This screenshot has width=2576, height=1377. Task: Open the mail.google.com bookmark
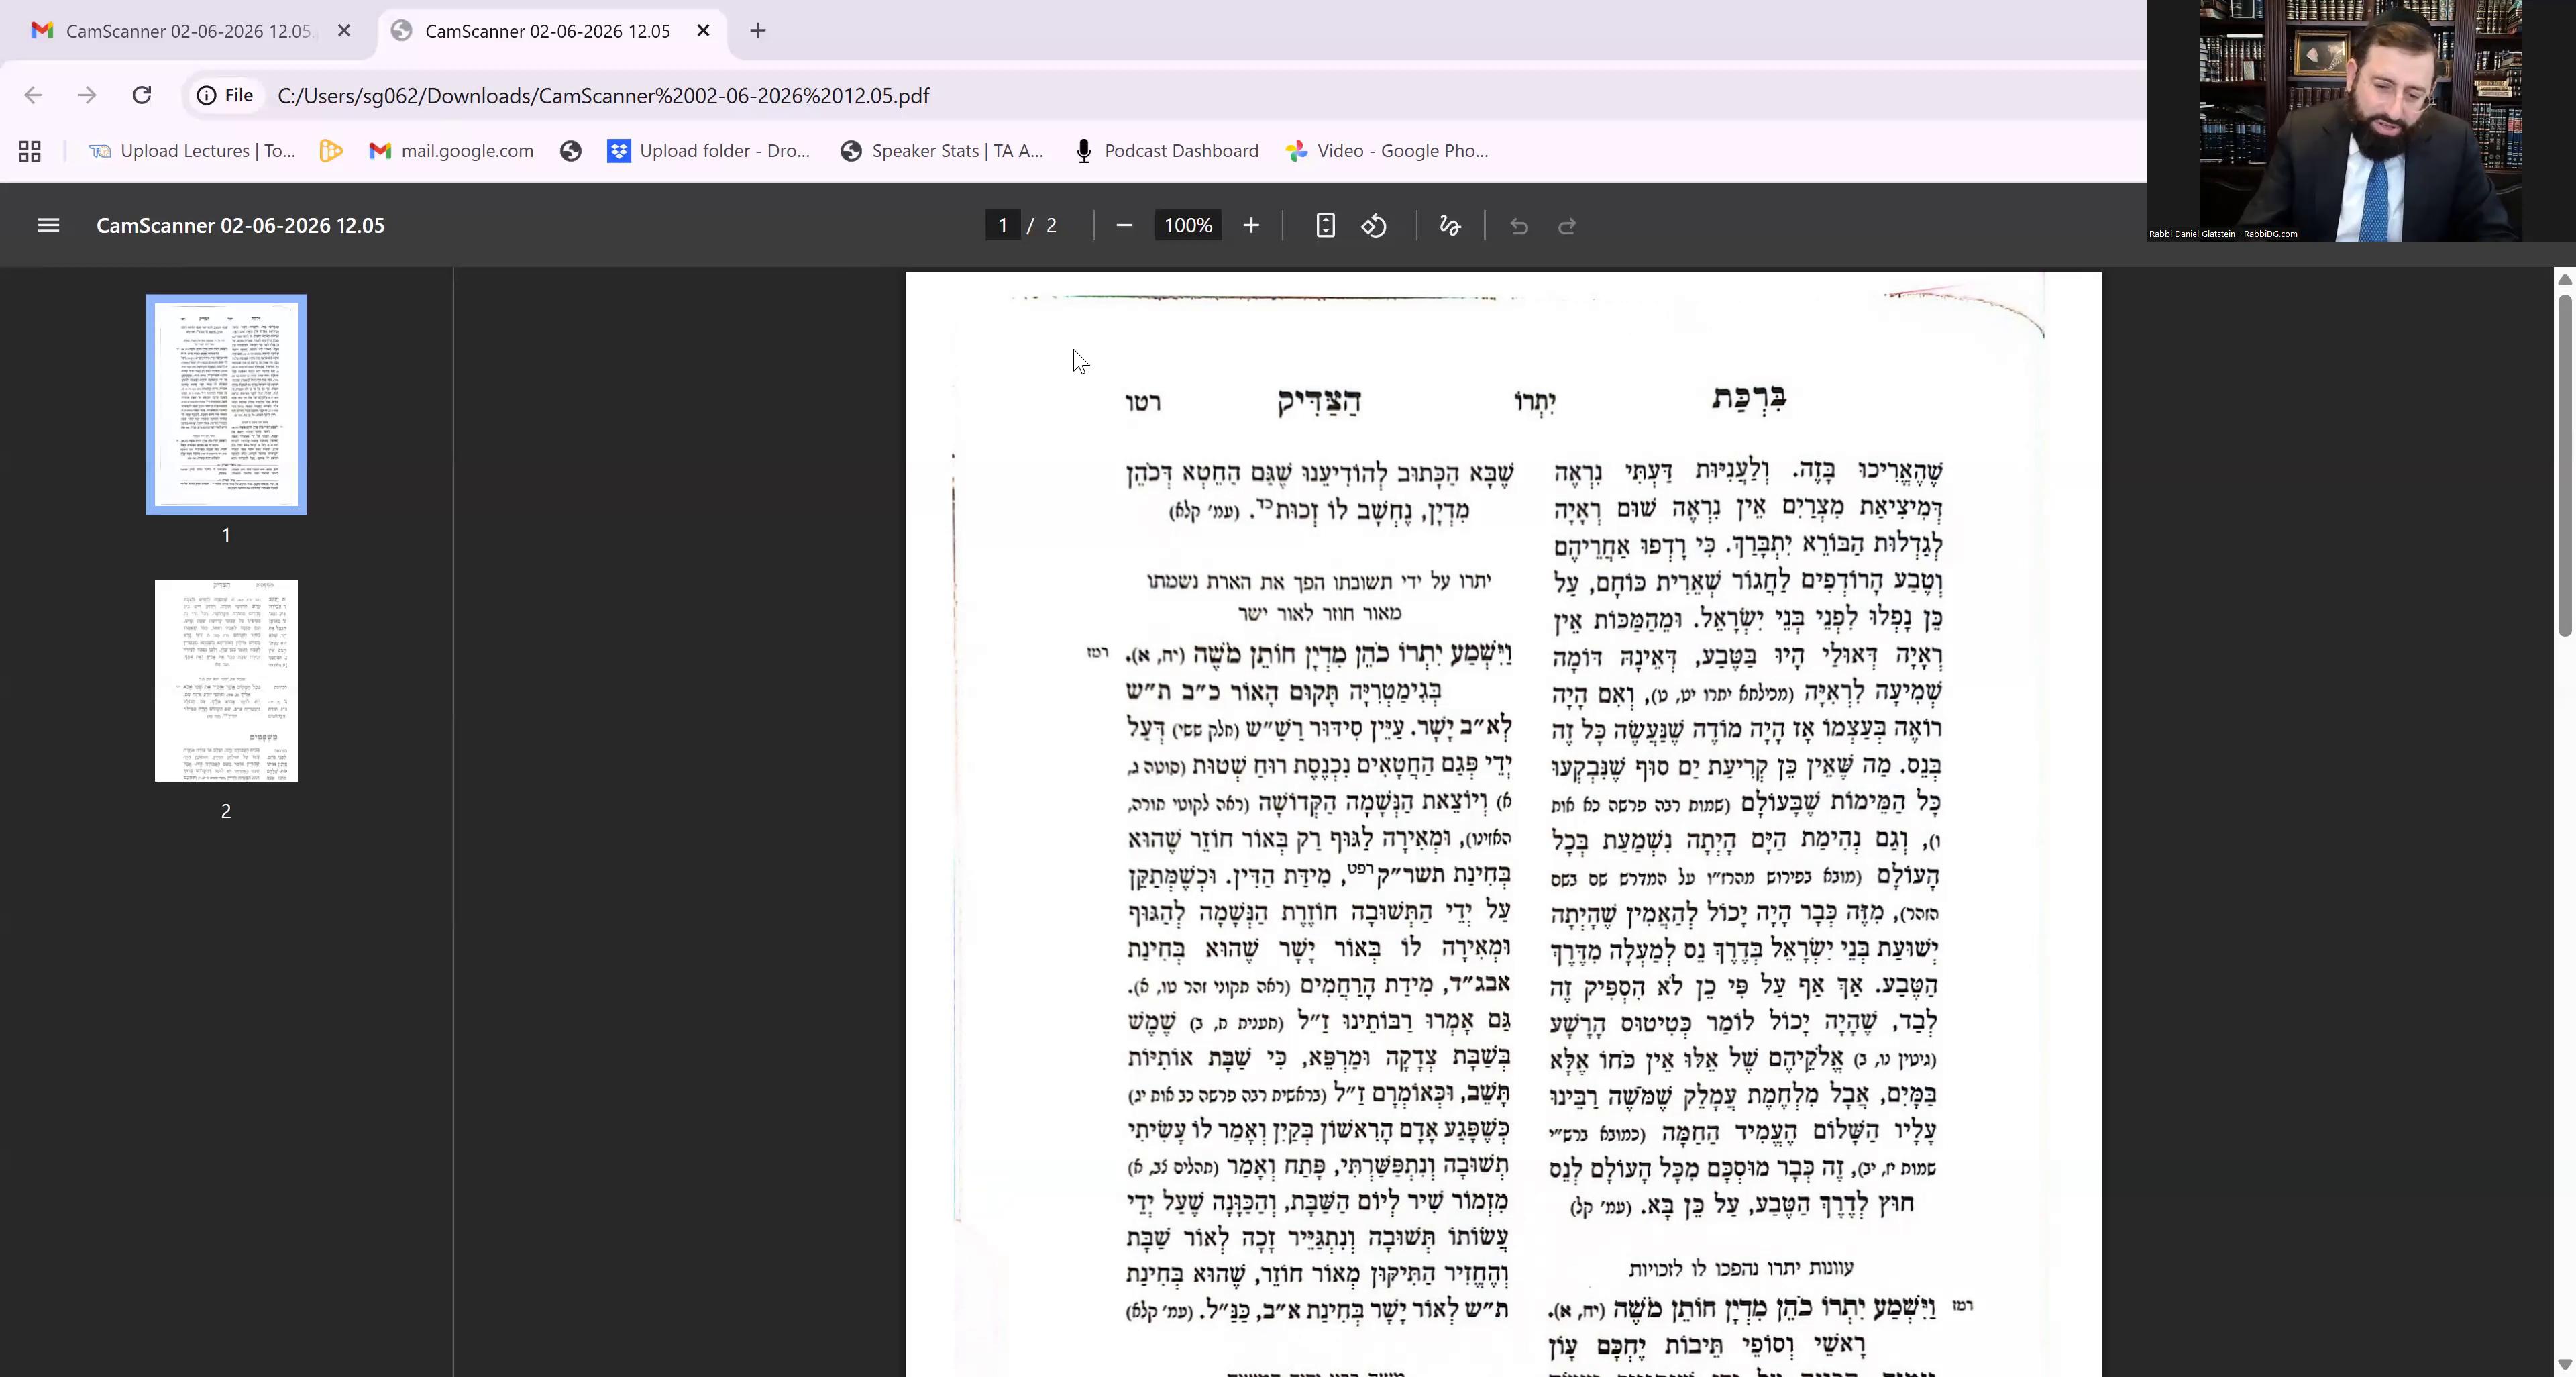tap(451, 151)
